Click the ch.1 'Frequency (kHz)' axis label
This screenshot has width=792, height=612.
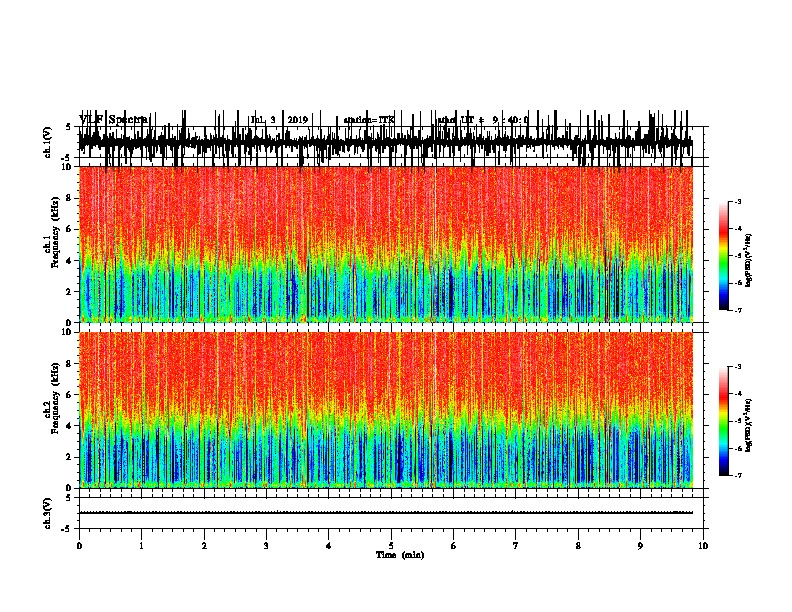pyautogui.click(x=55, y=232)
